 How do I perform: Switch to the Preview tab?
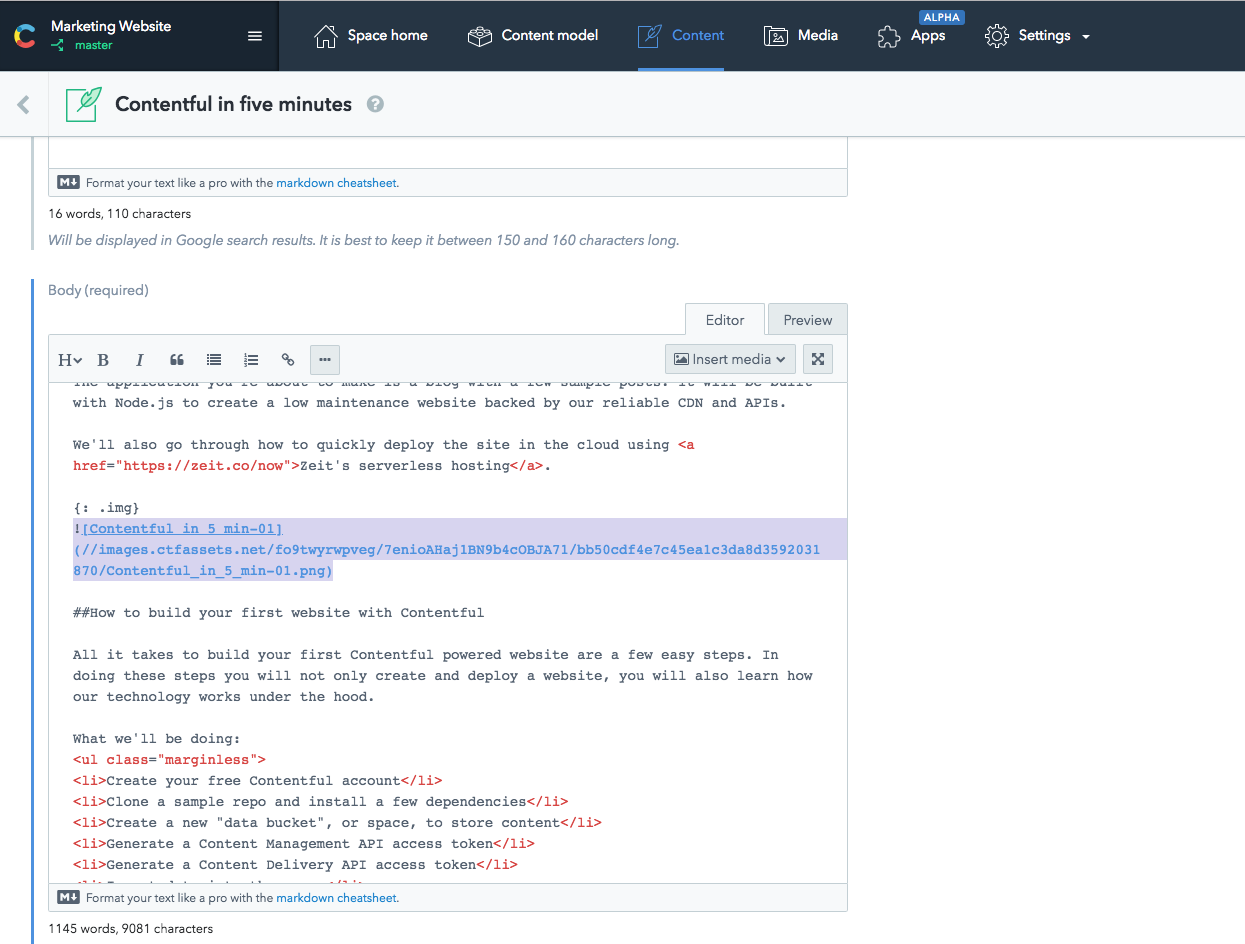pyautogui.click(x=808, y=320)
